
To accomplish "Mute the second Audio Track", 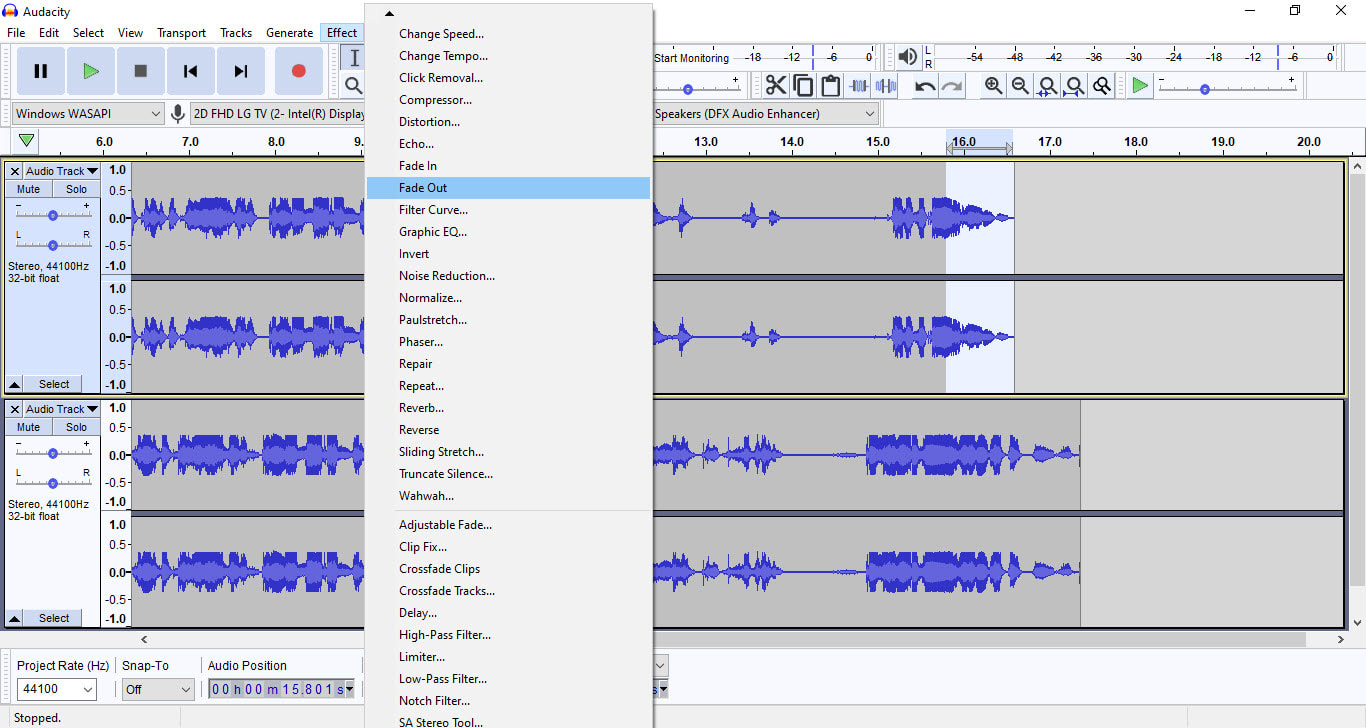I will point(29,427).
